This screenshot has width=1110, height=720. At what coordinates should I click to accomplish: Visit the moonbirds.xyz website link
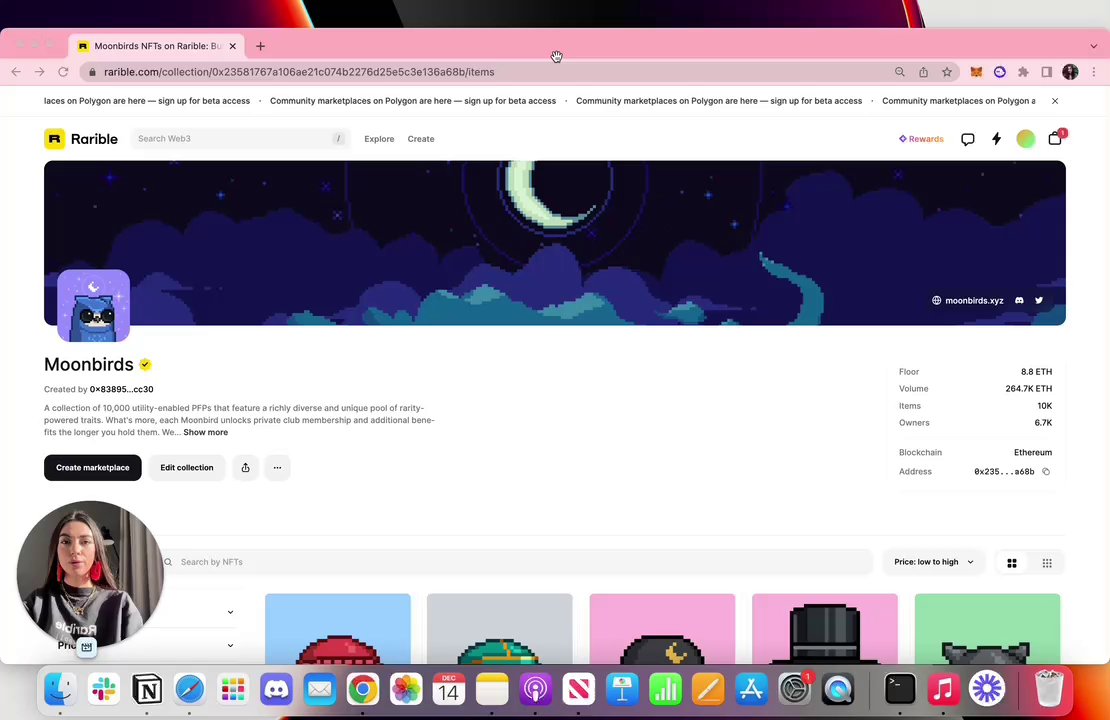[x=967, y=300]
